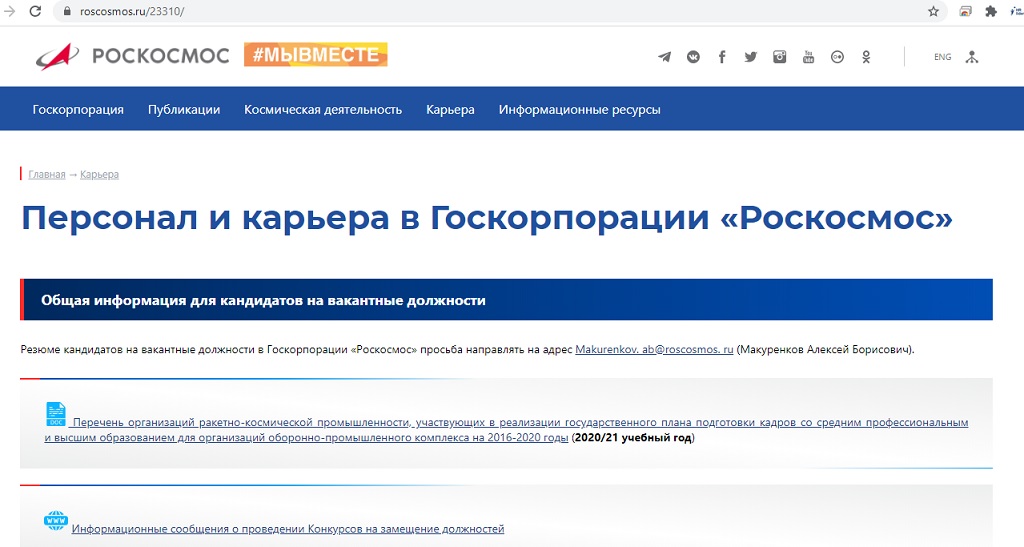
Task: Open the VK social icon
Action: tap(693, 57)
